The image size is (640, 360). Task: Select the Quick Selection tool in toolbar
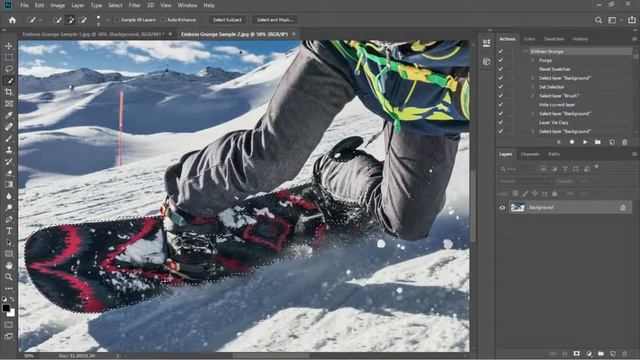pyautogui.click(x=9, y=81)
